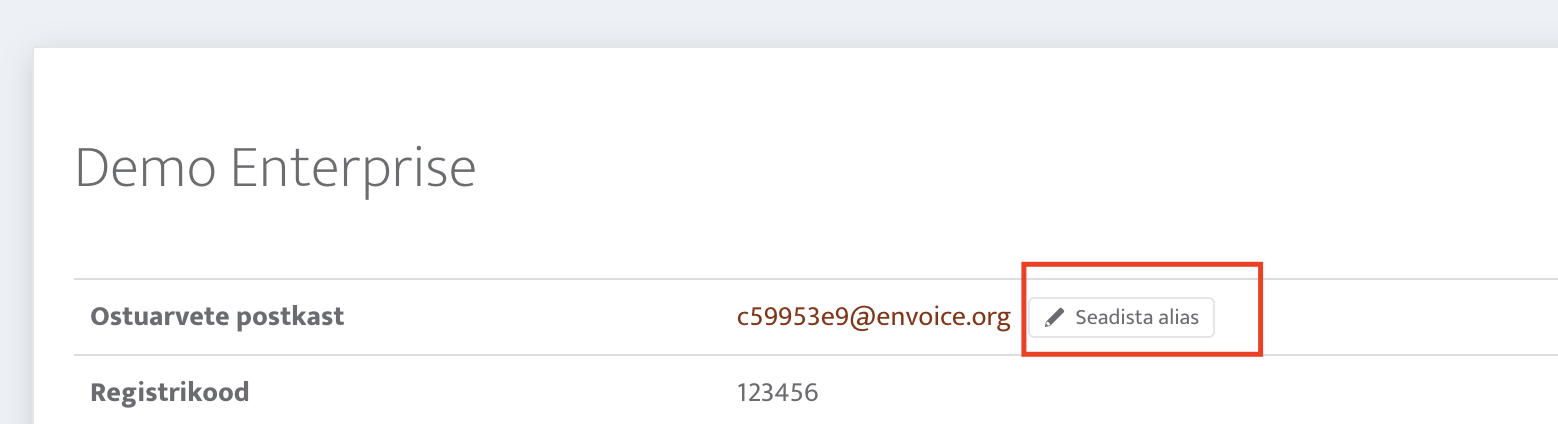Open the c59953e9@envoice.org email link
Viewport: 1558px width, 424px height.
(x=874, y=318)
